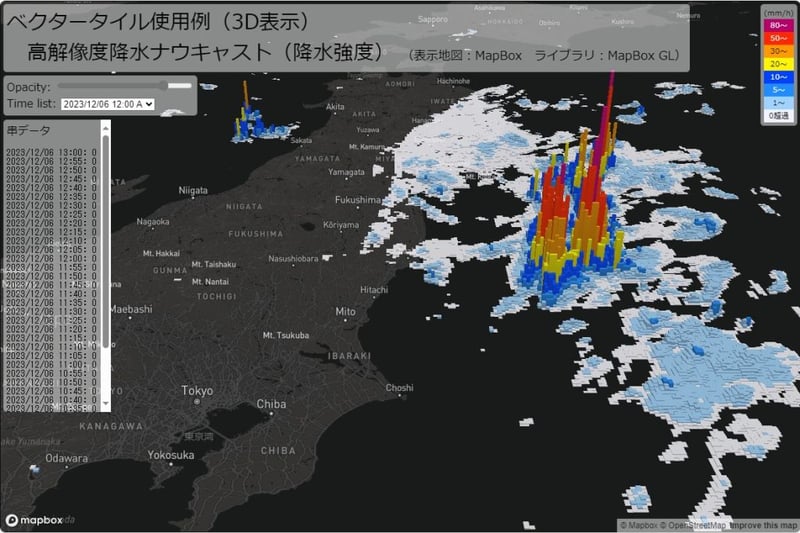Click the 20~ yellow legend swatch
Screen dimensions: 800x533
777,64
